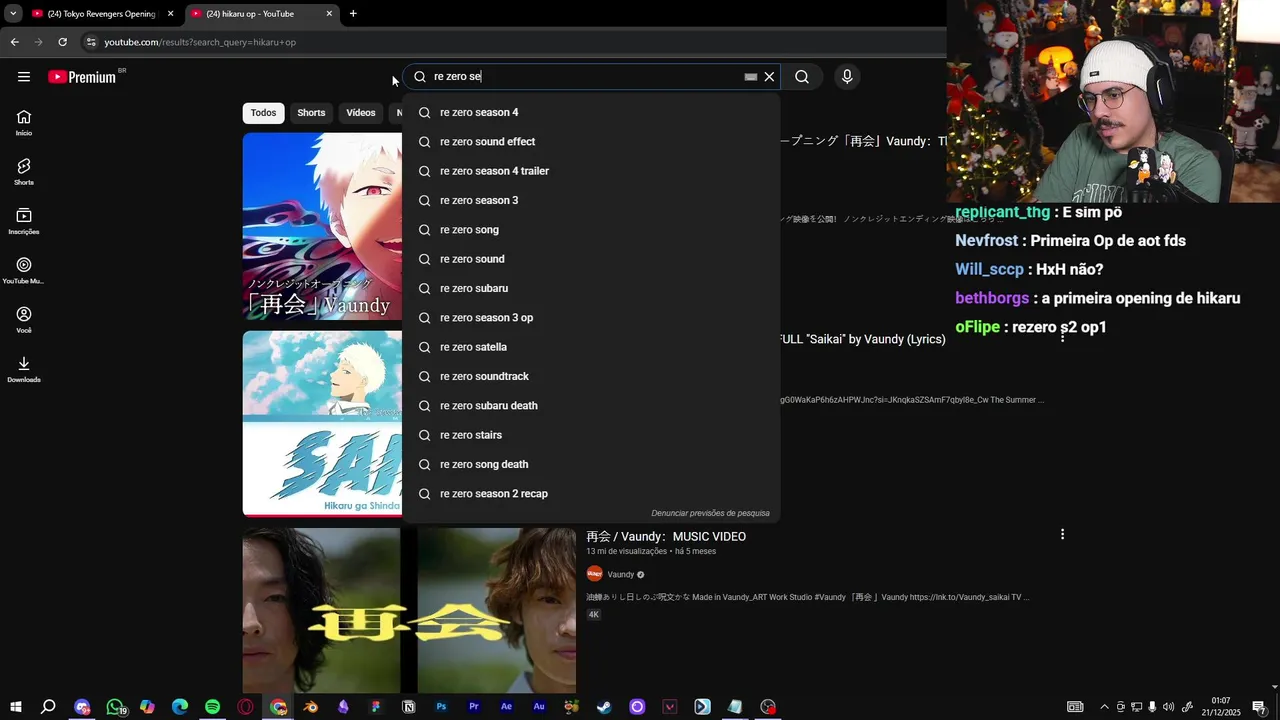Select the re zero sound suggestion

click(x=591, y=259)
